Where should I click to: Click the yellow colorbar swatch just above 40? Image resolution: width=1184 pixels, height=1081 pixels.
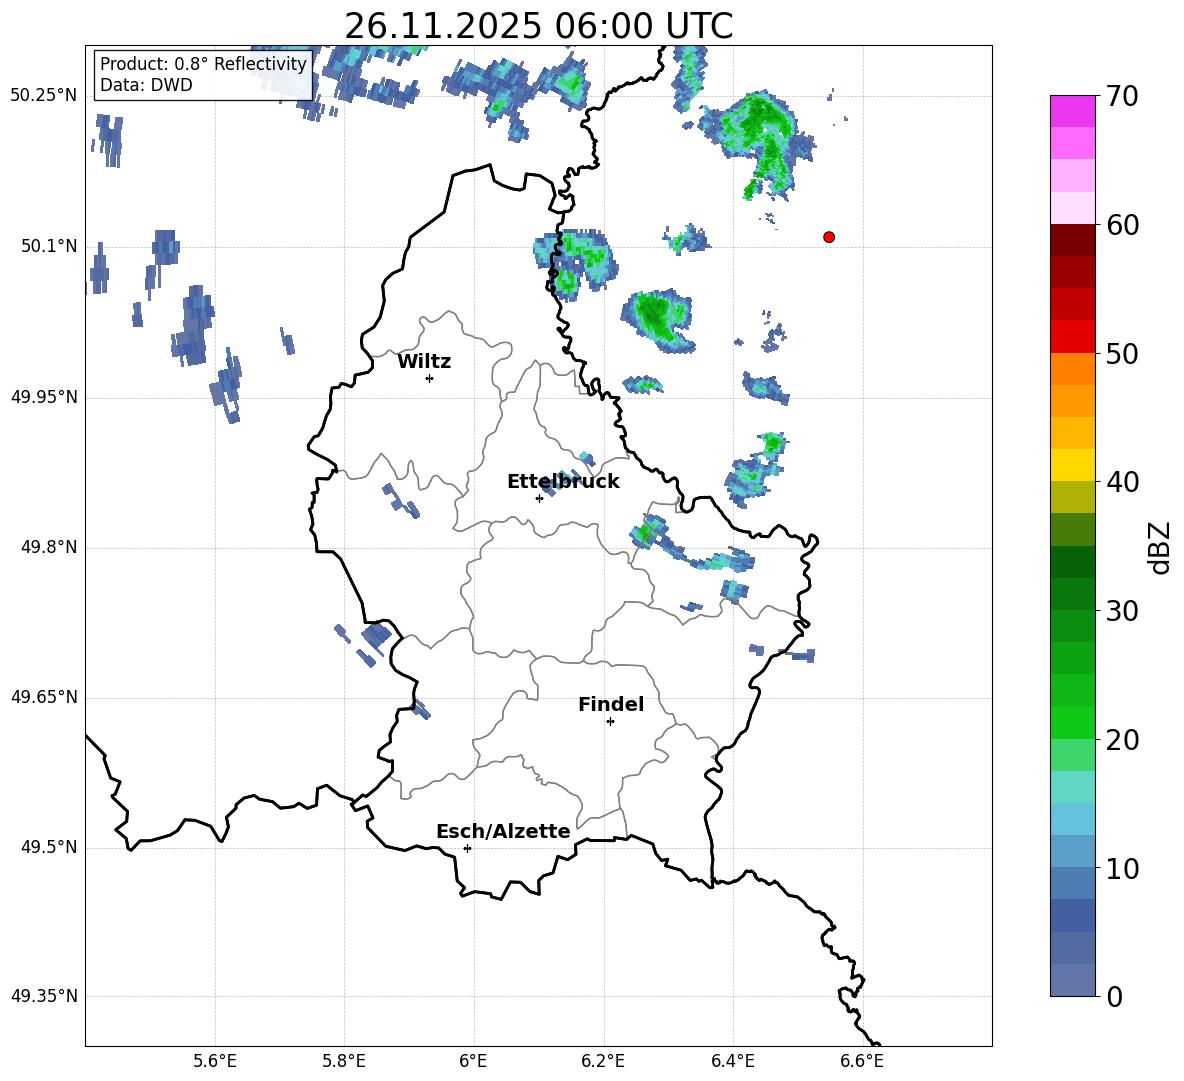click(1072, 465)
